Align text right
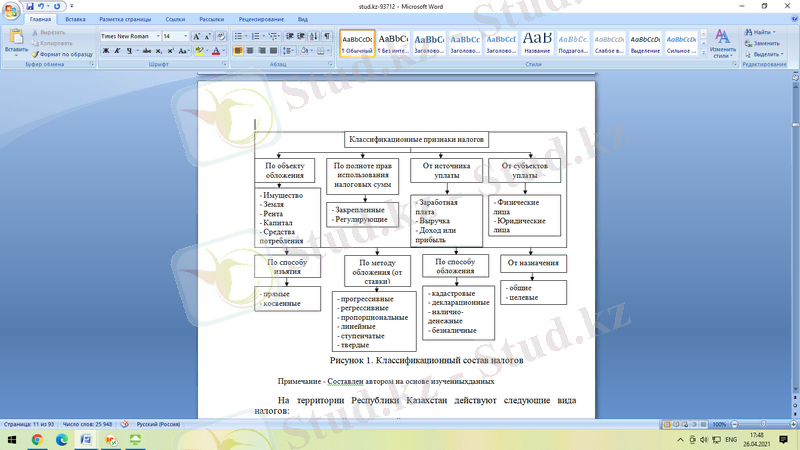This screenshot has height=450, width=800. (262, 51)
